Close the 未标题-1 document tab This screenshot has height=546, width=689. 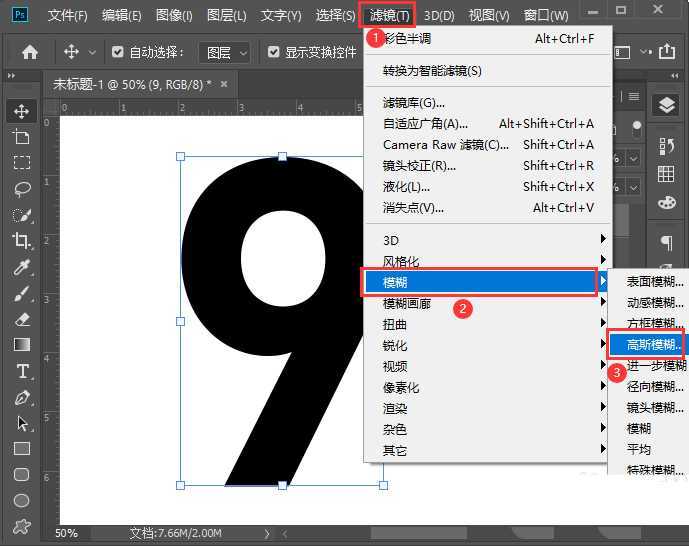coord(222,84)
